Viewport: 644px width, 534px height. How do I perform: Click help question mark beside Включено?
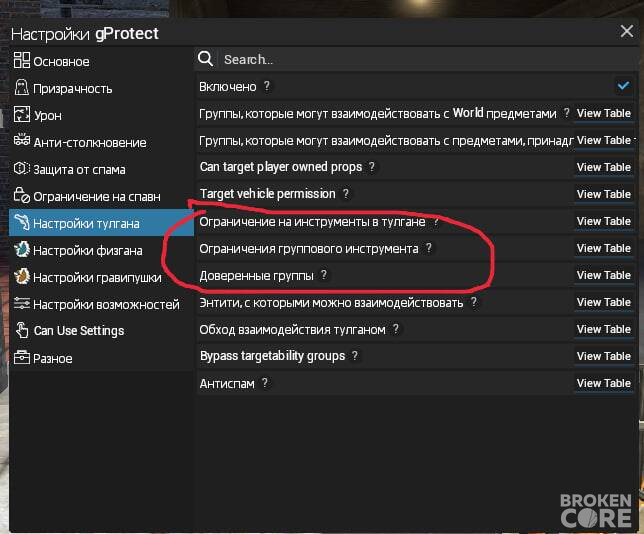pyautogui.click(x=267, y=86)
